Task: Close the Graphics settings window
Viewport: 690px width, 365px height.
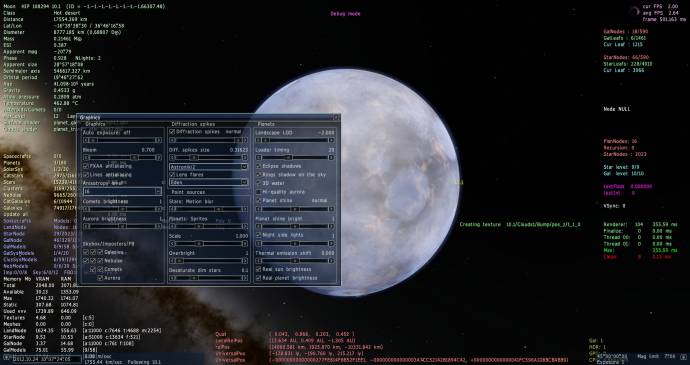Action: (x=336, y=118)
